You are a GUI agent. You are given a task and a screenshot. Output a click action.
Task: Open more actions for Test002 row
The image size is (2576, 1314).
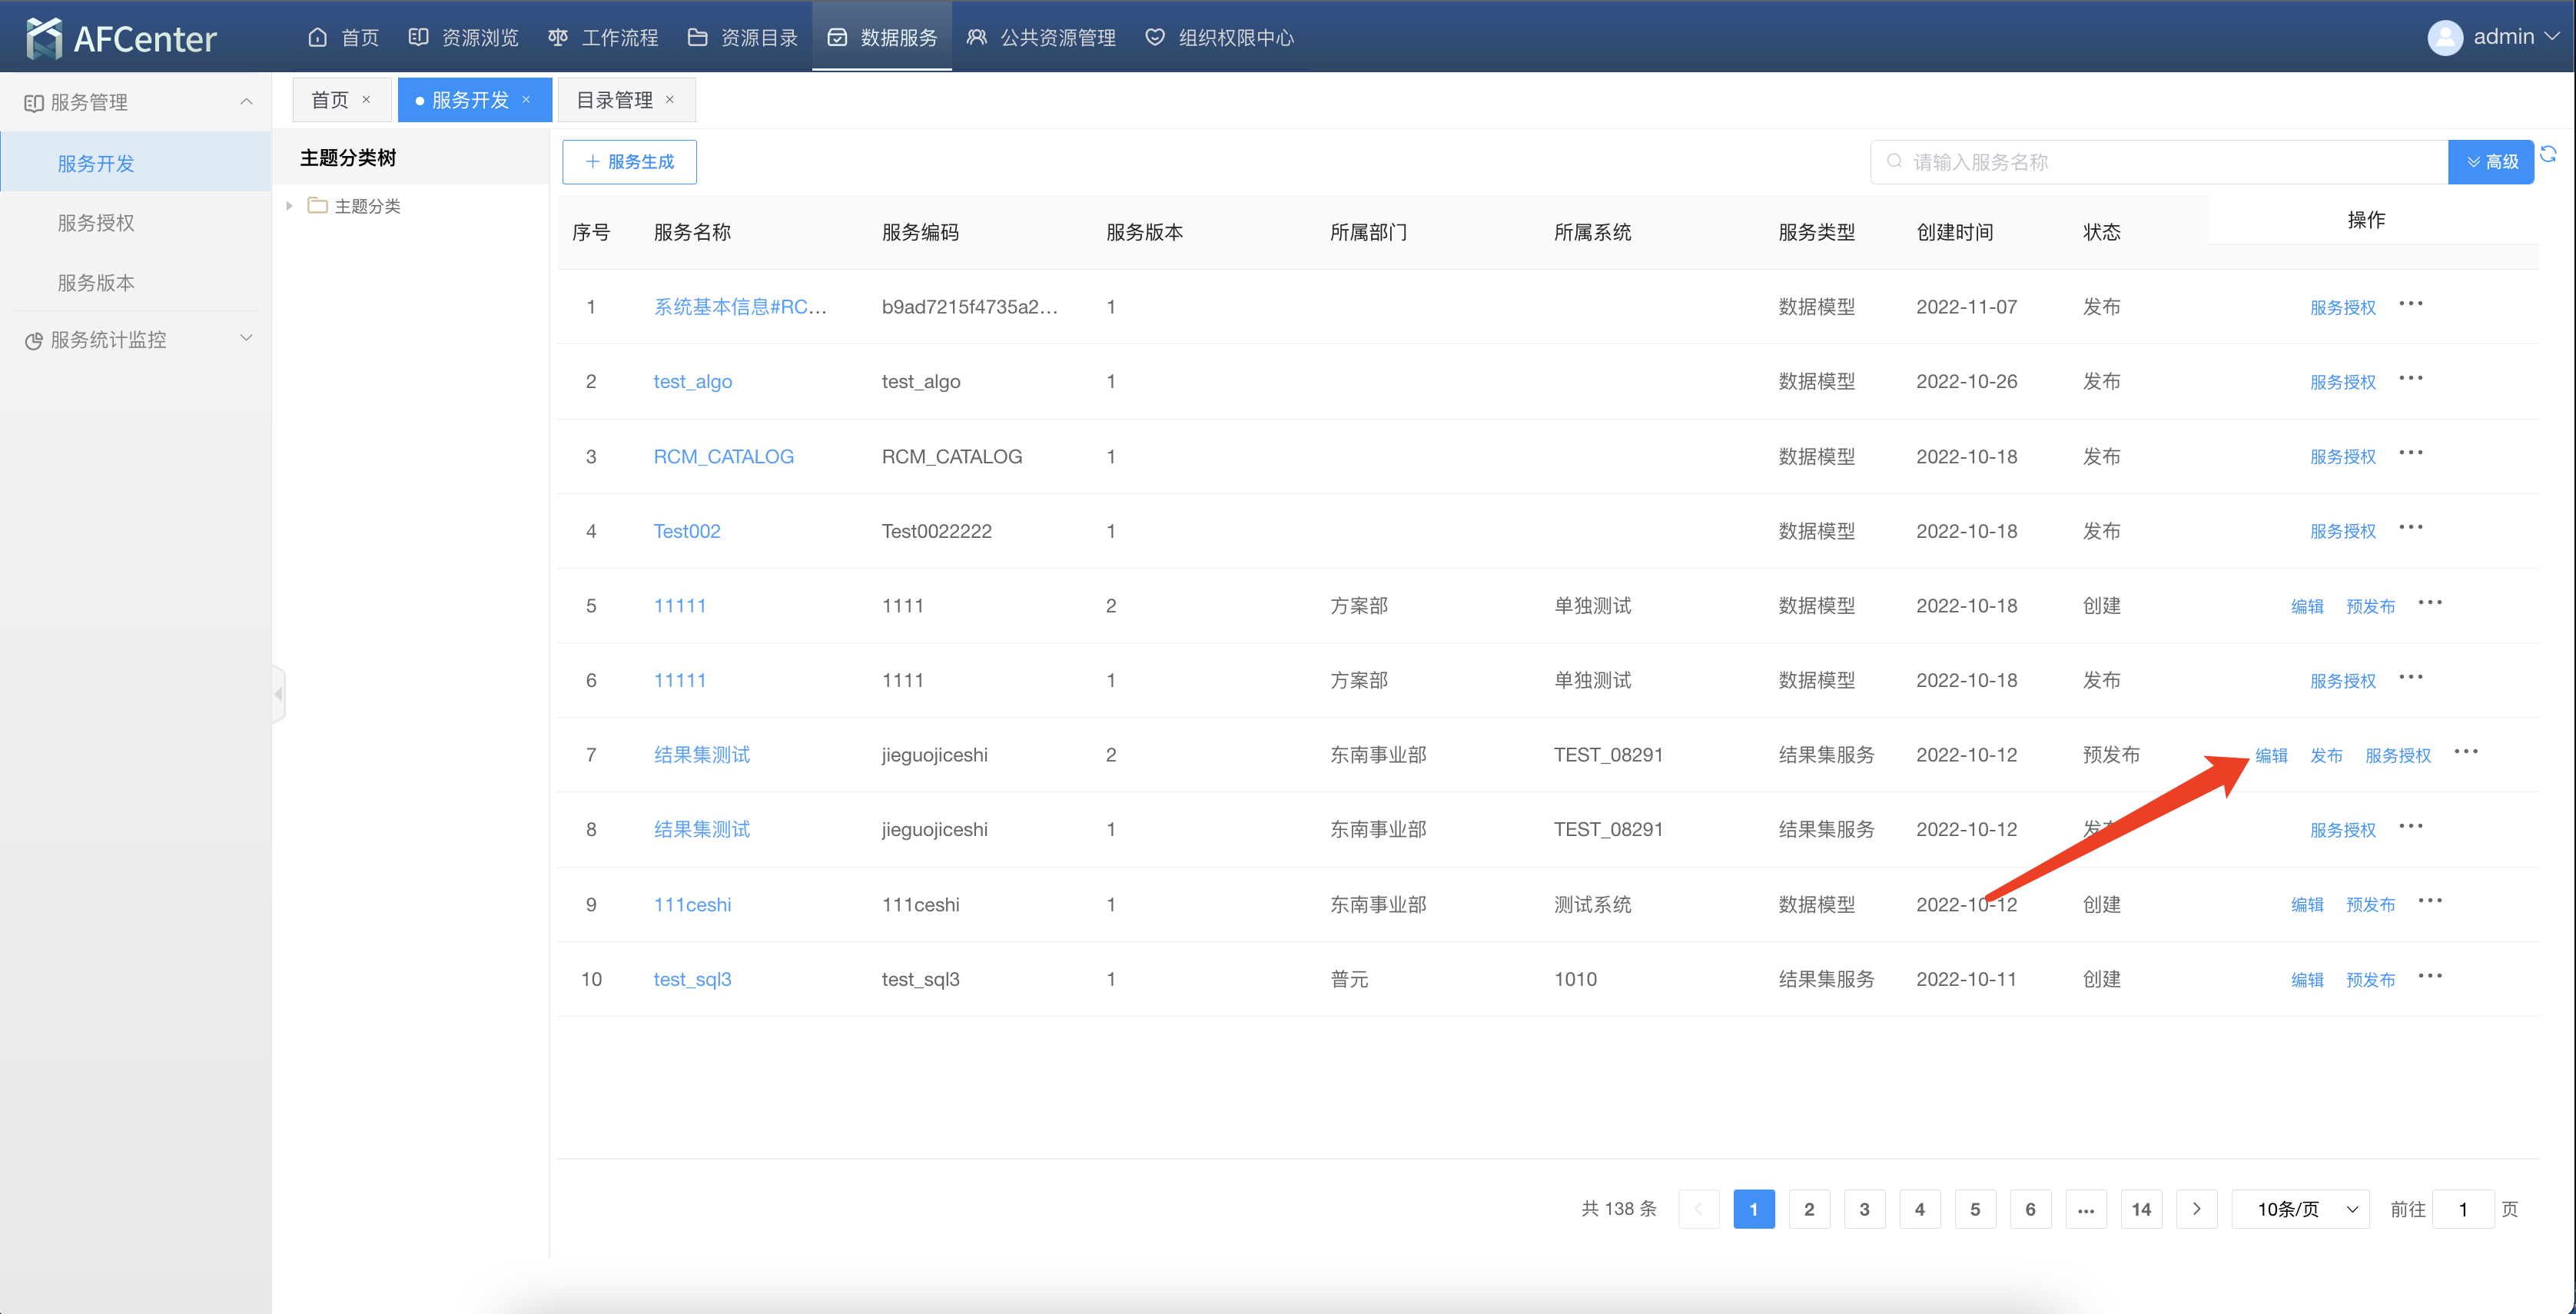pos(2411,528)
